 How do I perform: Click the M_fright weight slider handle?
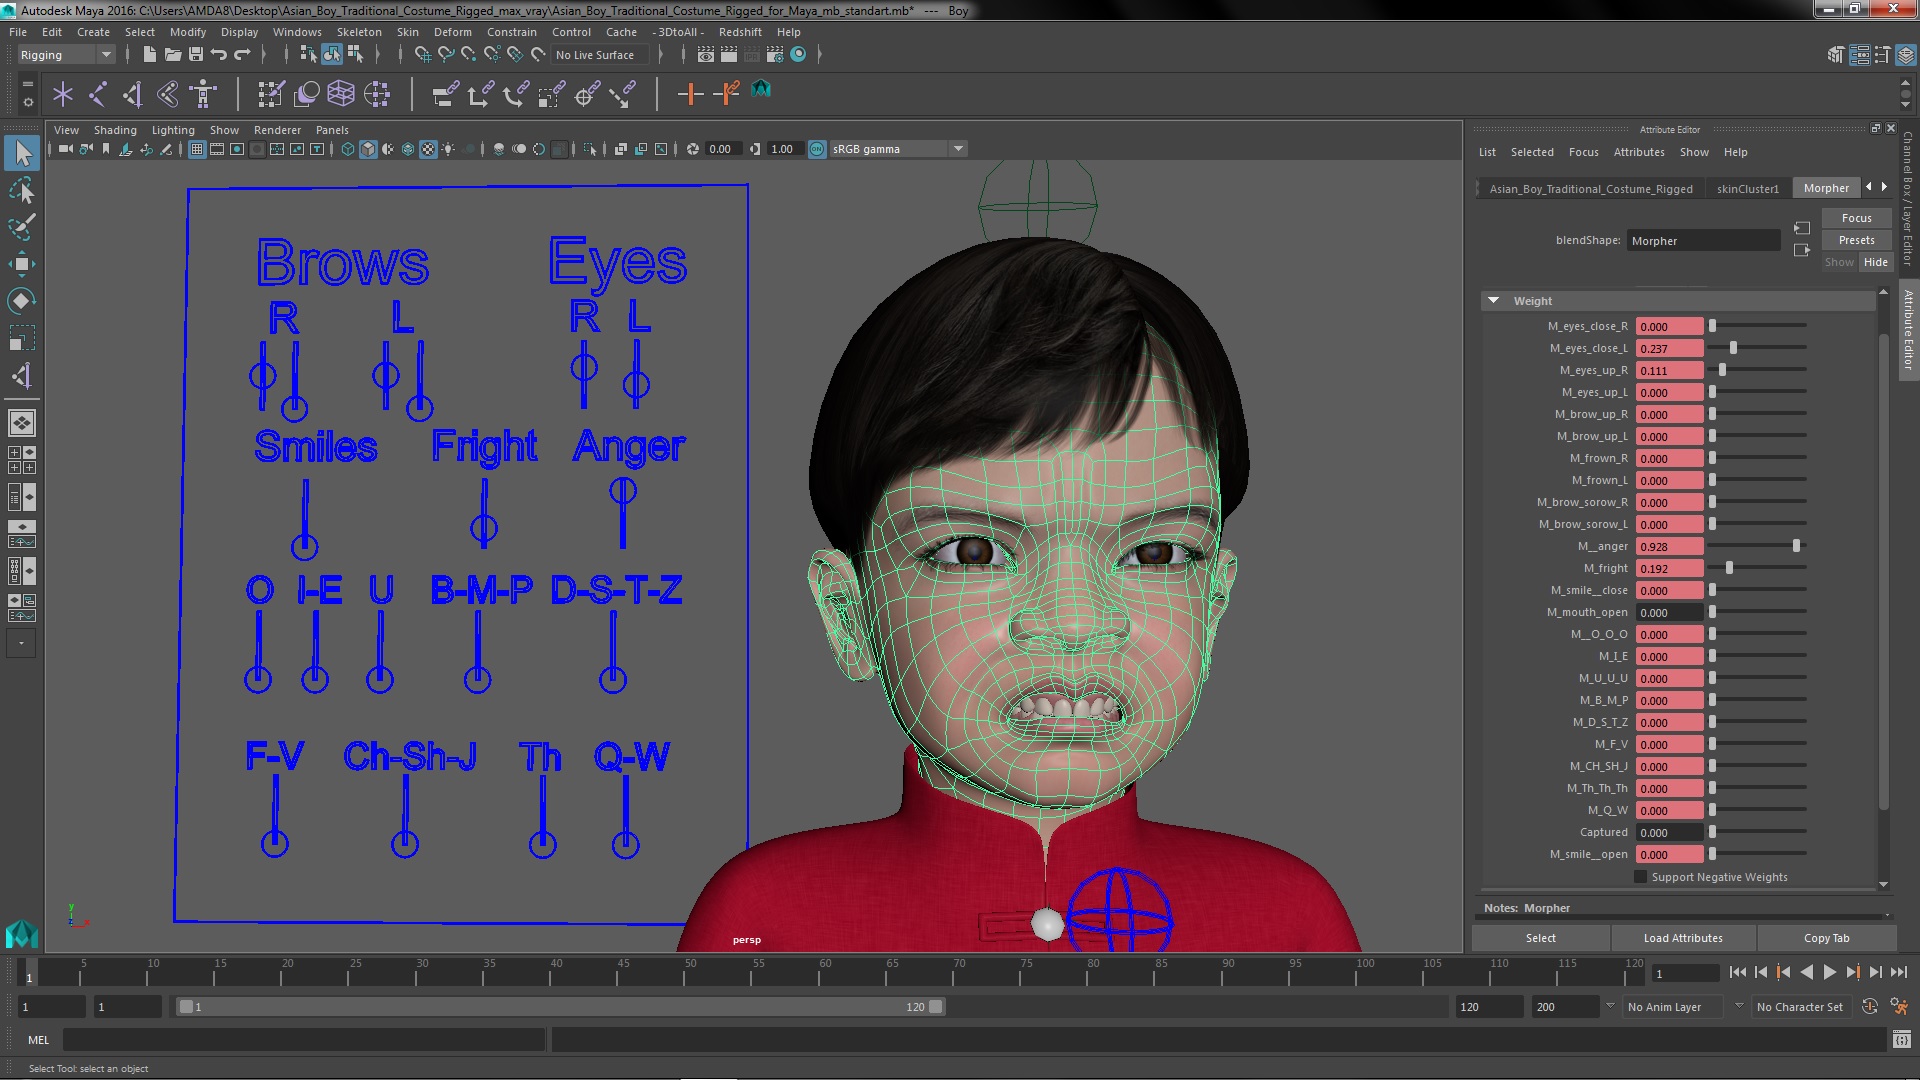click(1729, 568)
